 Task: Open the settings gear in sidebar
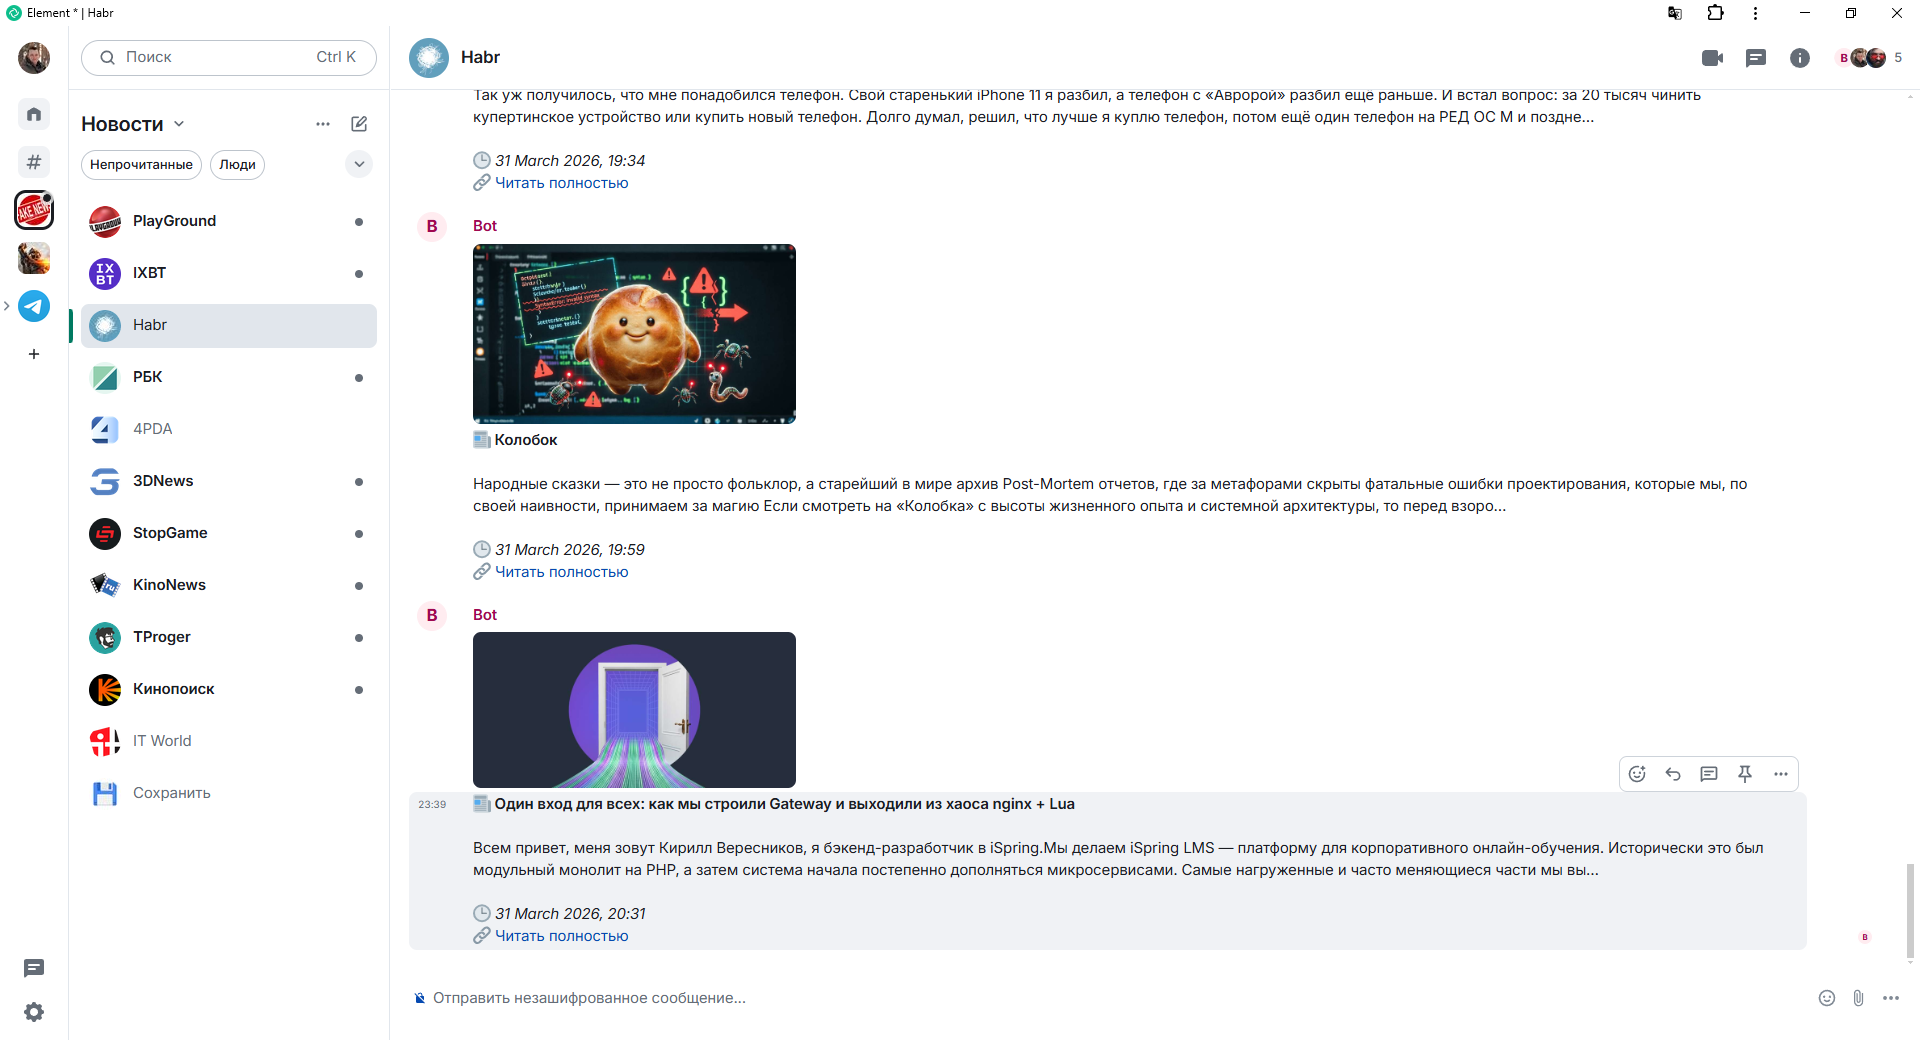point(34,1012)
